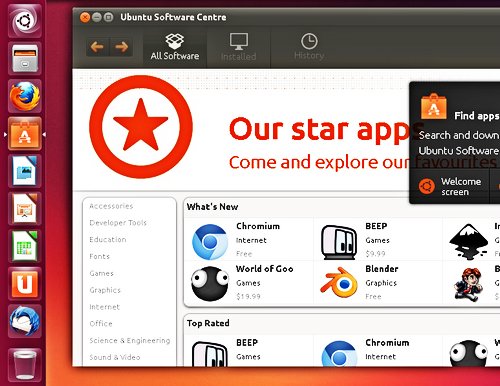
Task: Click the World of Goo icon under Top Rated
Action: click(x=468, y=353)
